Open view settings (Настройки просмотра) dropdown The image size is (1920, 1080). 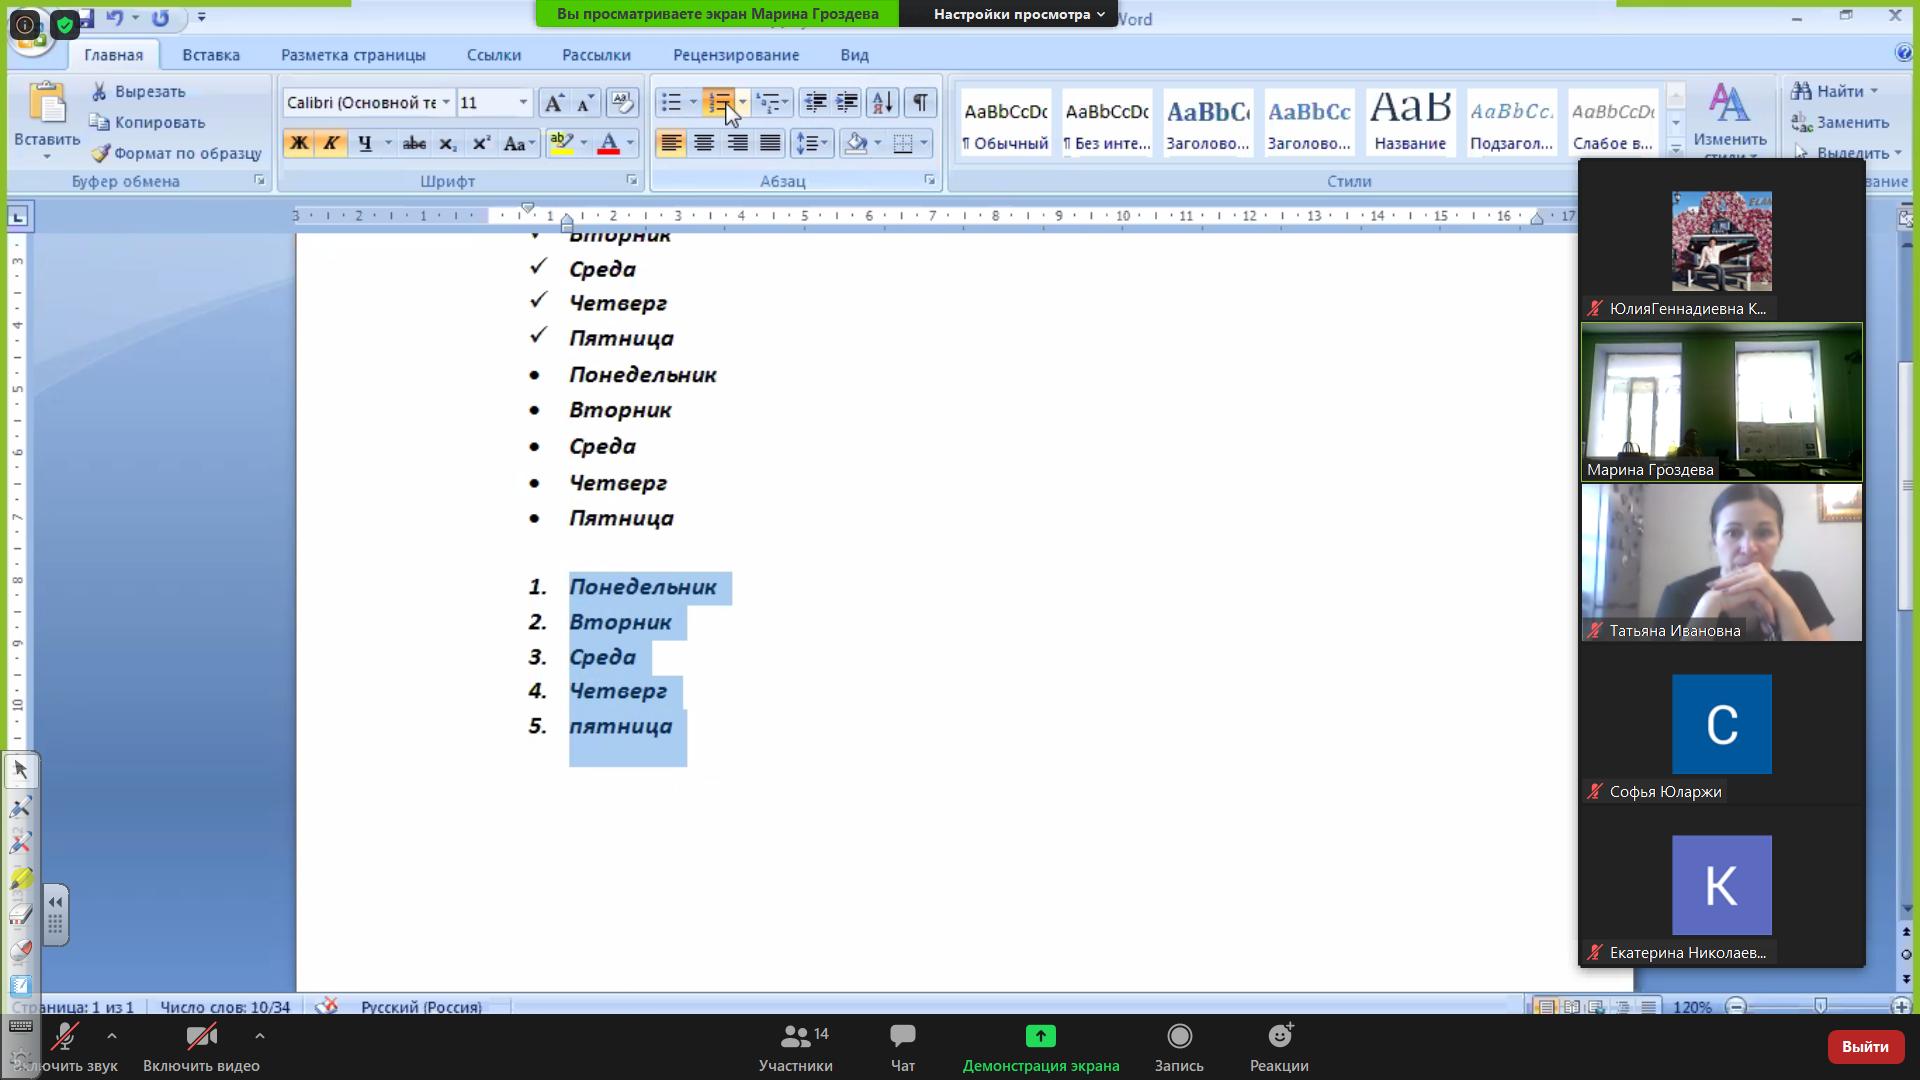(x=1019, y=14)
